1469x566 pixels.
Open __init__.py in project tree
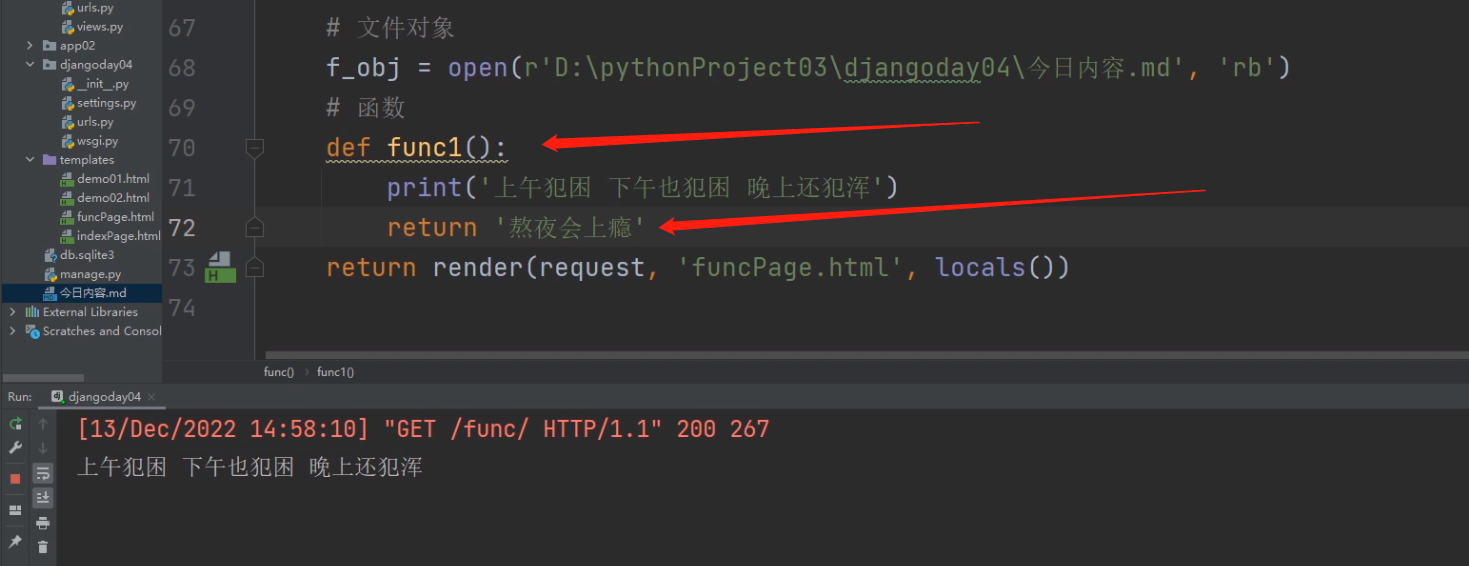(x=102, y=84)
